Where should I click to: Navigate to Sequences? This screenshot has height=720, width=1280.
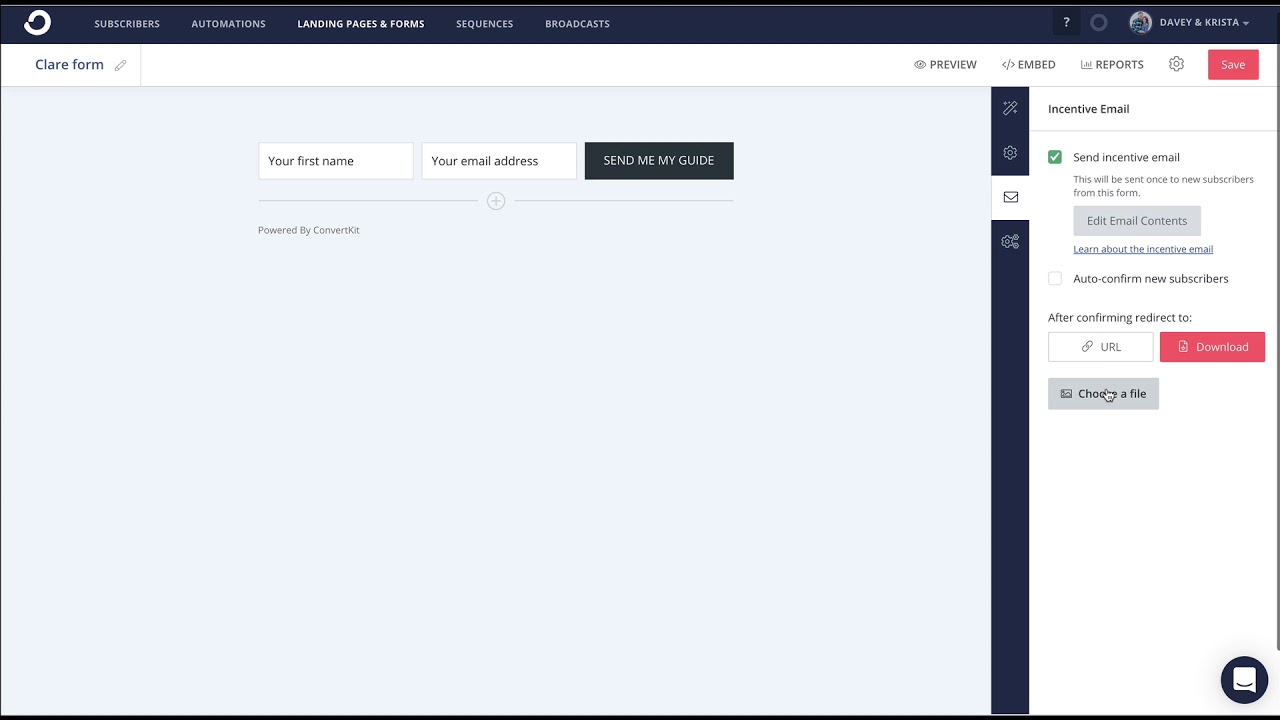pos(484,23)
